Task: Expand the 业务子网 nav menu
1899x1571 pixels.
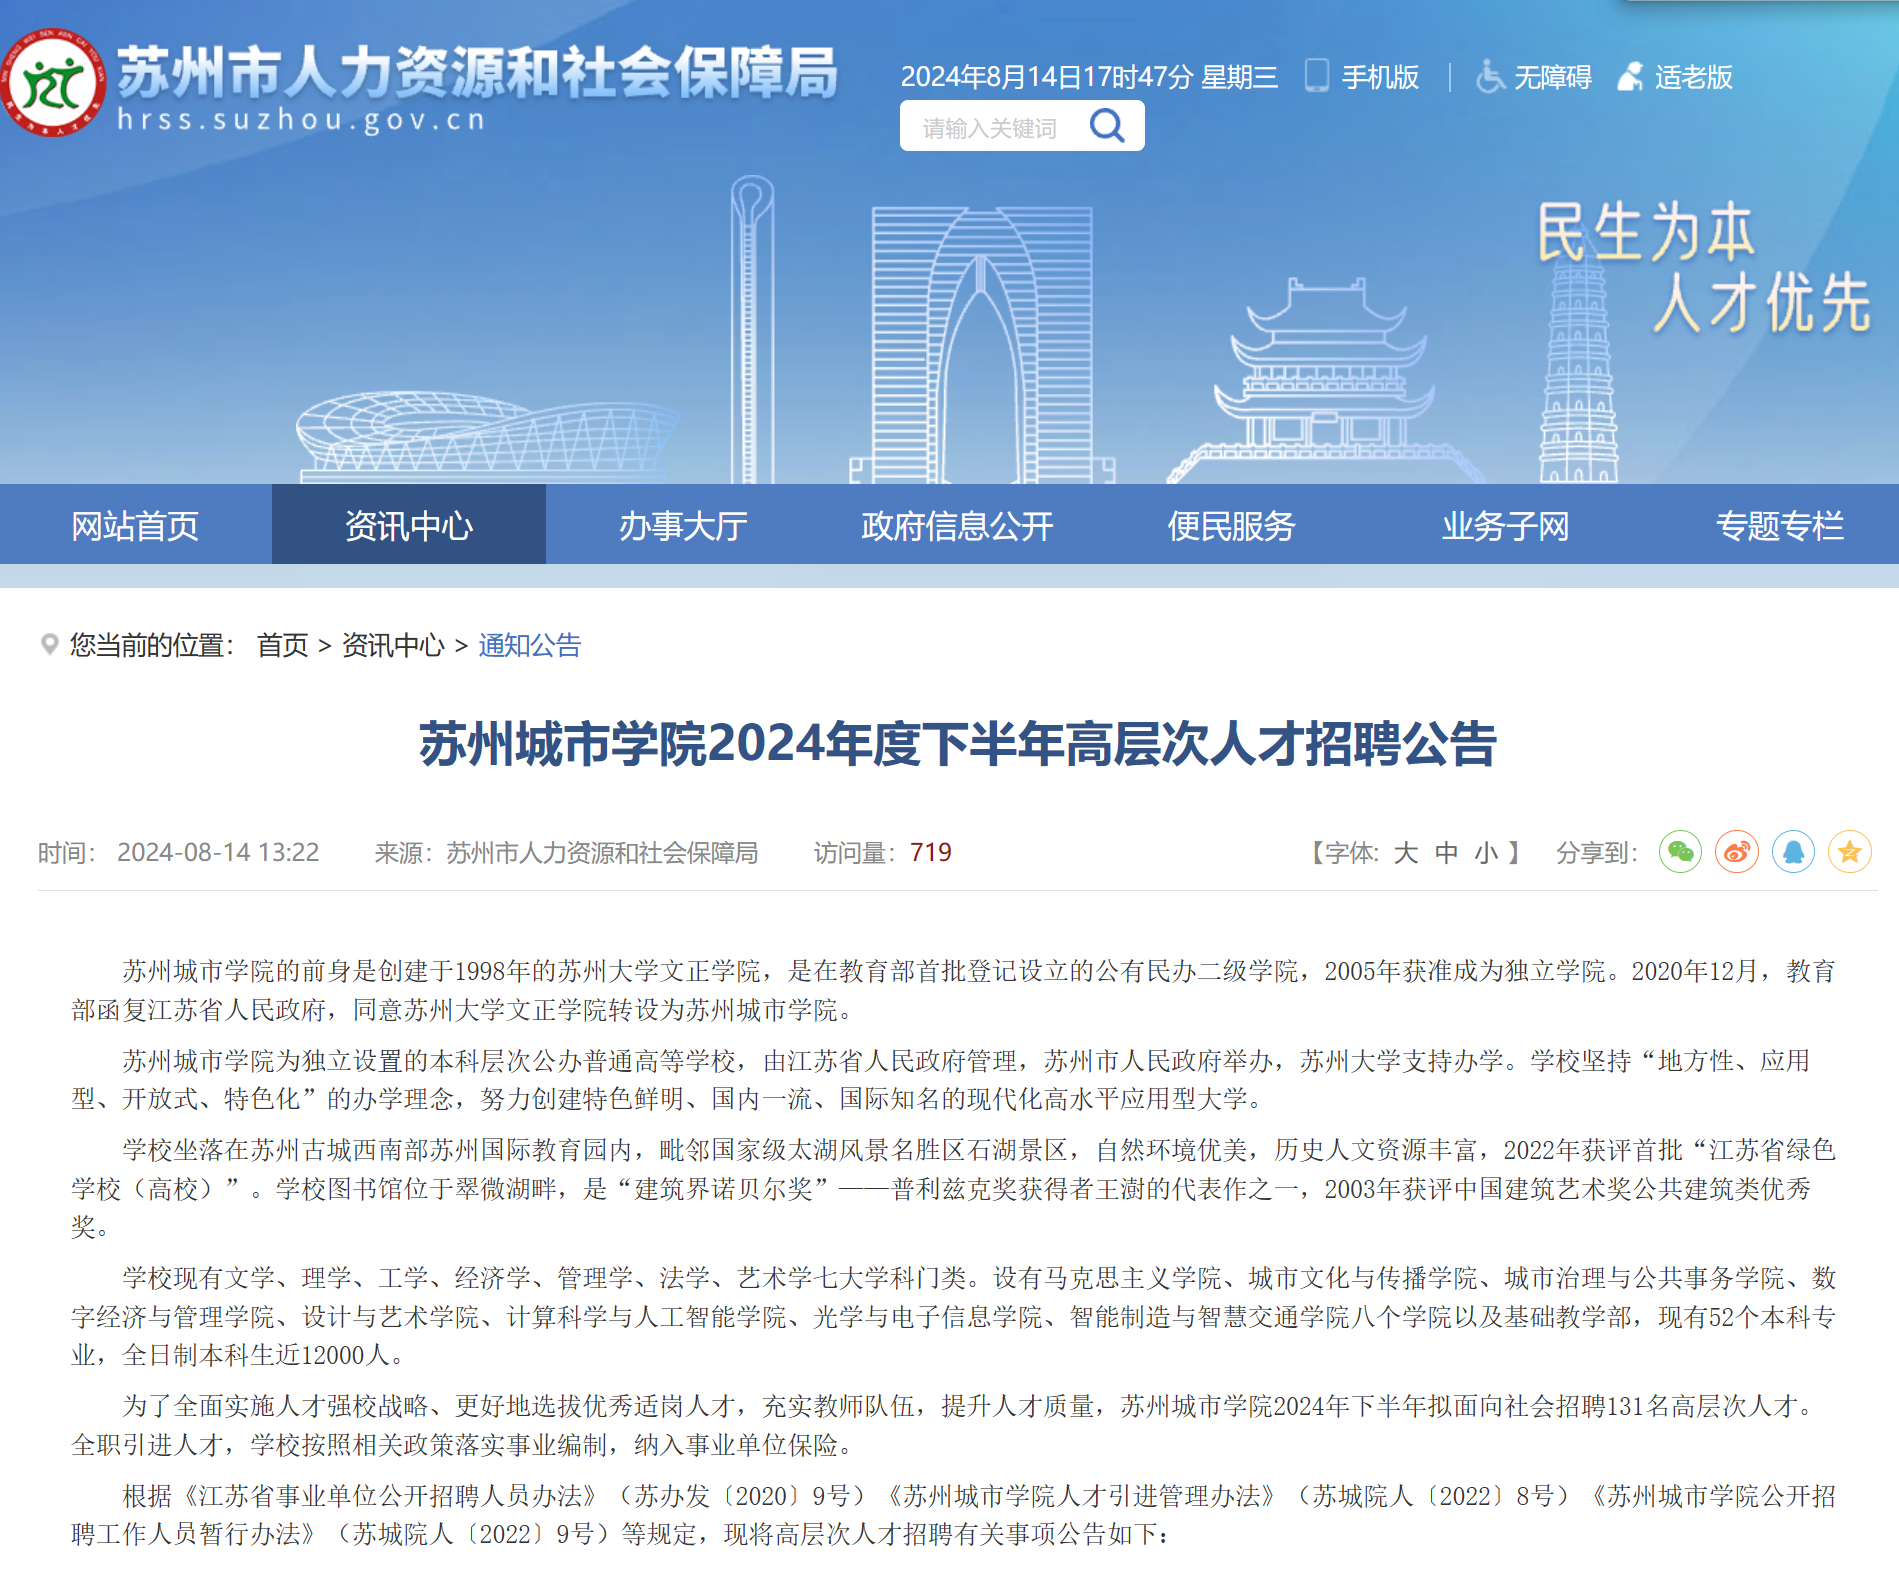Action: (x=1505, y=525)
